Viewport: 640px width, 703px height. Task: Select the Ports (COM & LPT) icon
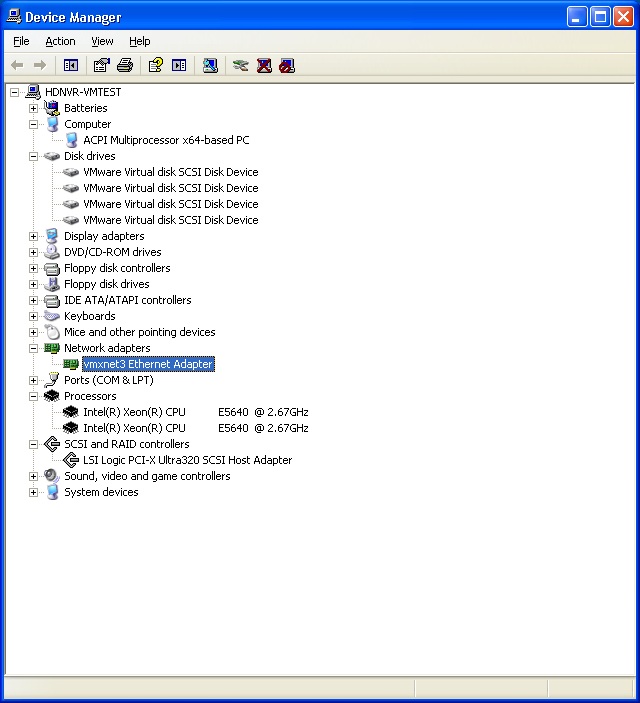pyautogui.click(x=52, y=380)
